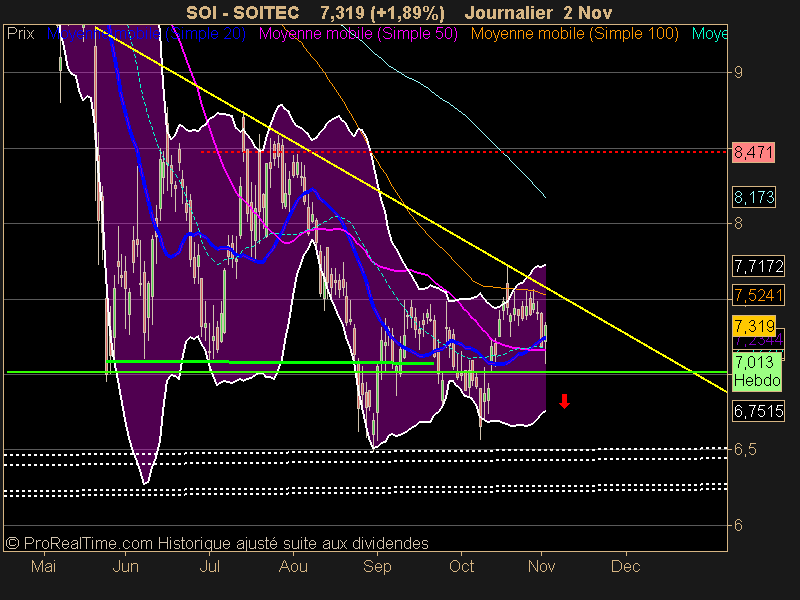Click the red down arrow marker on chart
Screen dimensions: 800x600
(564, 401)
